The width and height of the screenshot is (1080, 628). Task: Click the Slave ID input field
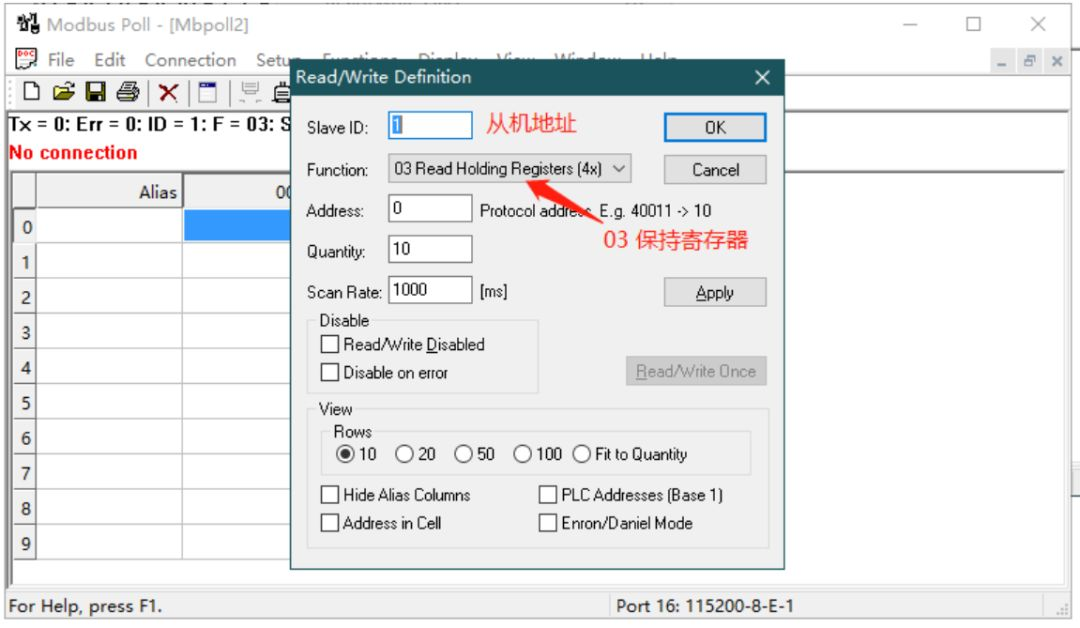pos(430,125)
